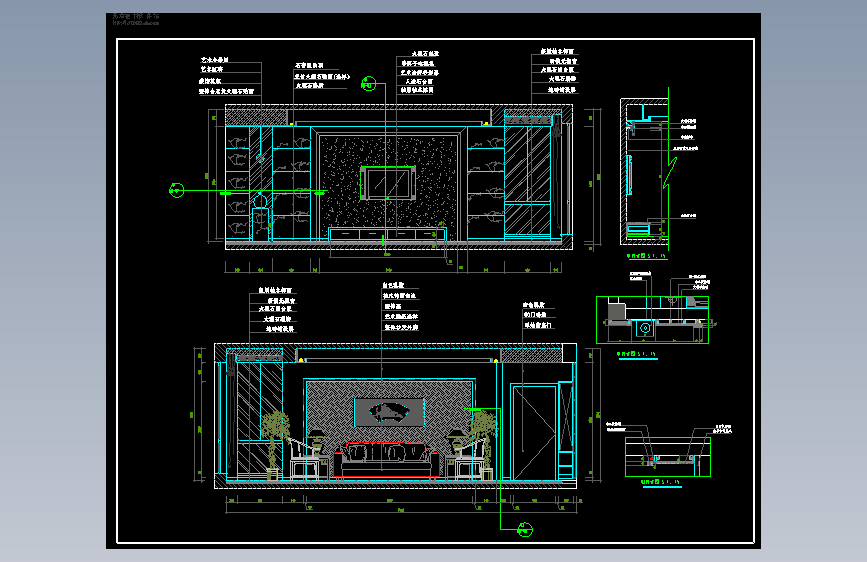
Task: Select the potted plant right of the sofa
Action: click(x=484, y=445)
